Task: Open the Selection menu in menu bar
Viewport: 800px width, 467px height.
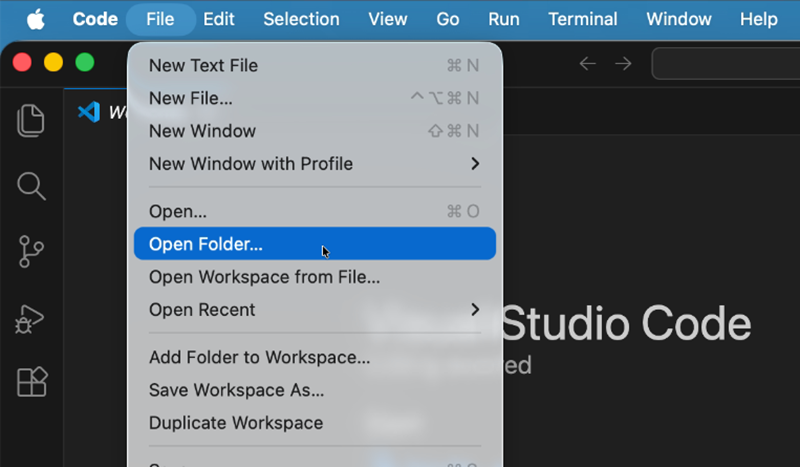Action: pyautogui.click(x=301, y=19)
